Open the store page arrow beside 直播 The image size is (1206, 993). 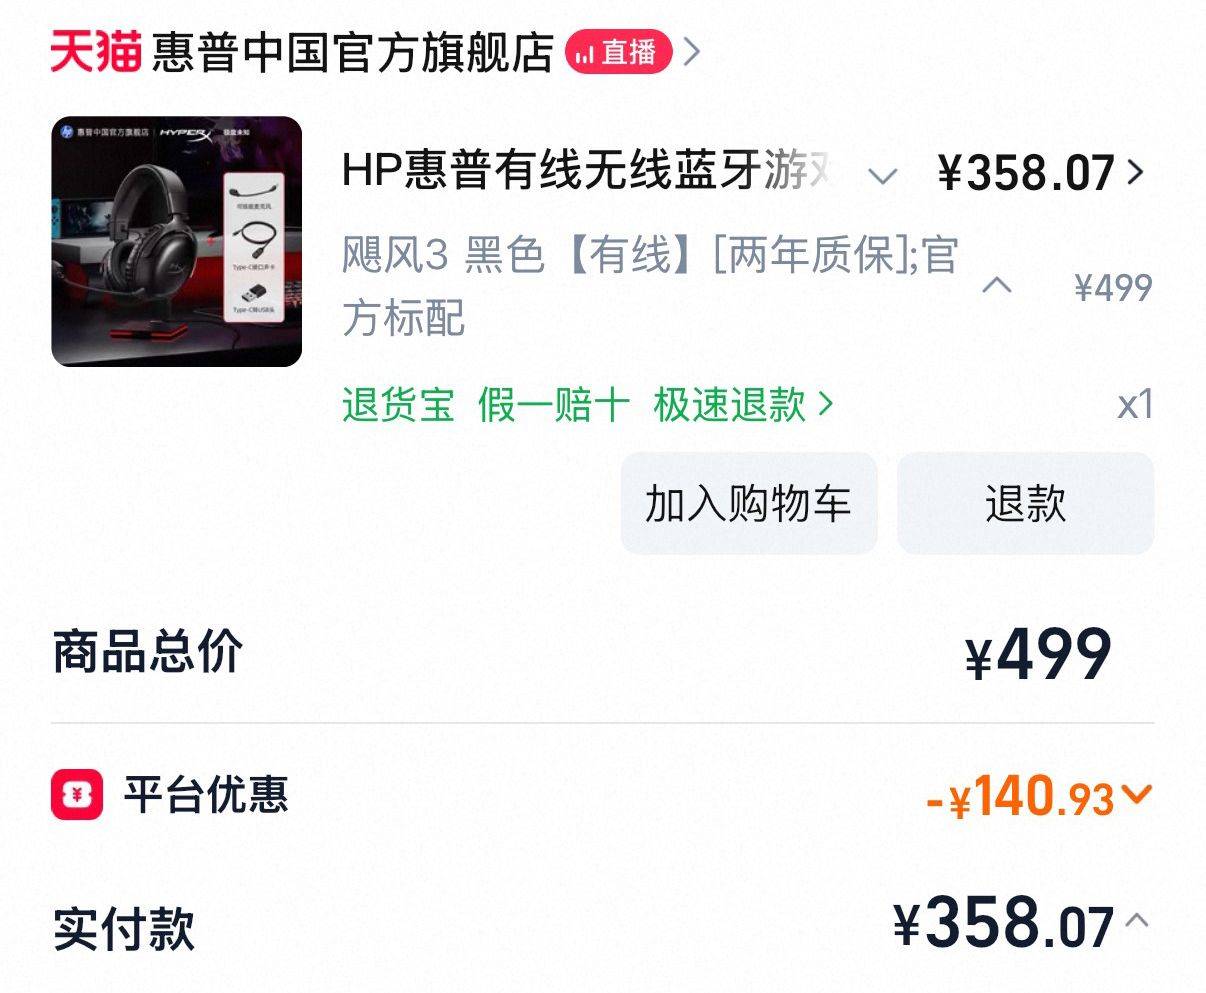pyautogui.click(x=691, y=52)
